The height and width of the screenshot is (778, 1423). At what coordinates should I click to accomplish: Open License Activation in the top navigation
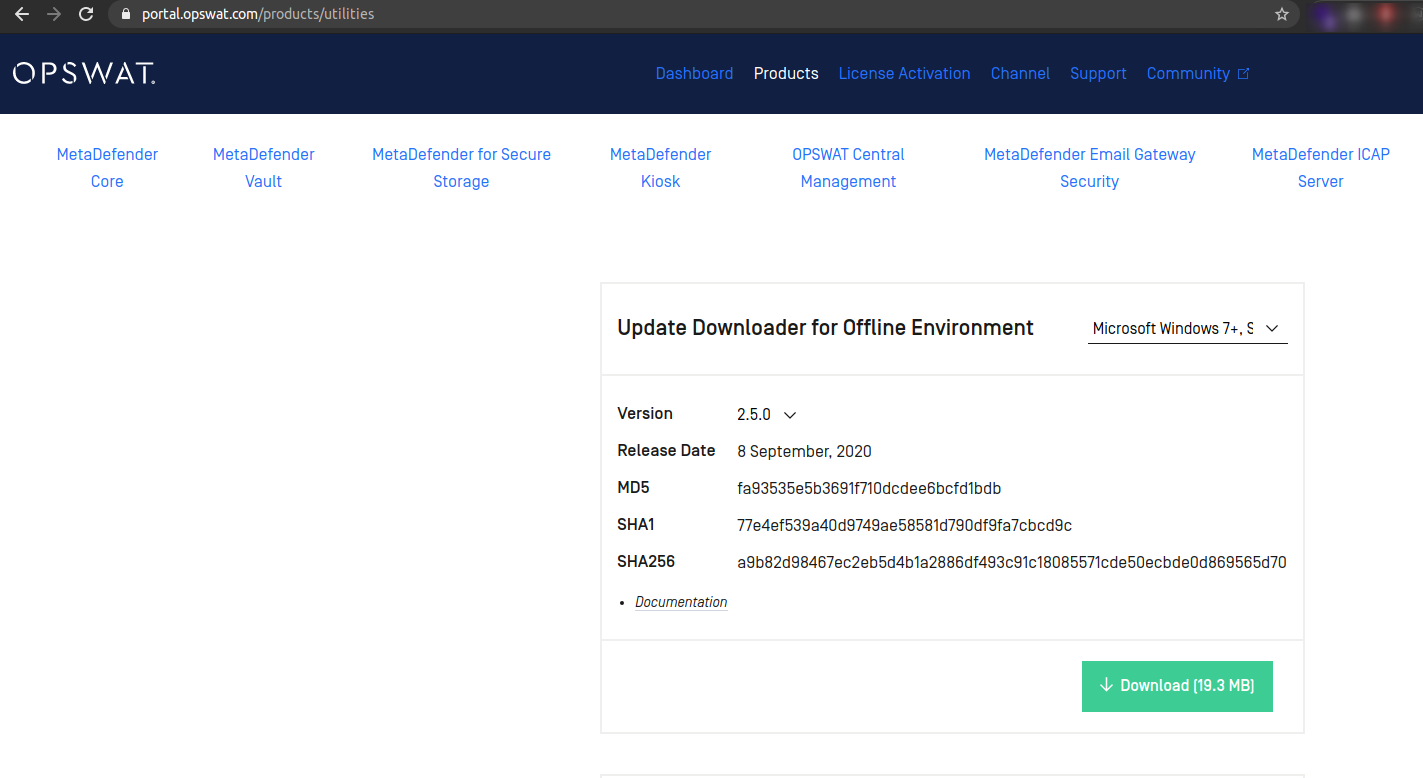[x=904, y=74]
